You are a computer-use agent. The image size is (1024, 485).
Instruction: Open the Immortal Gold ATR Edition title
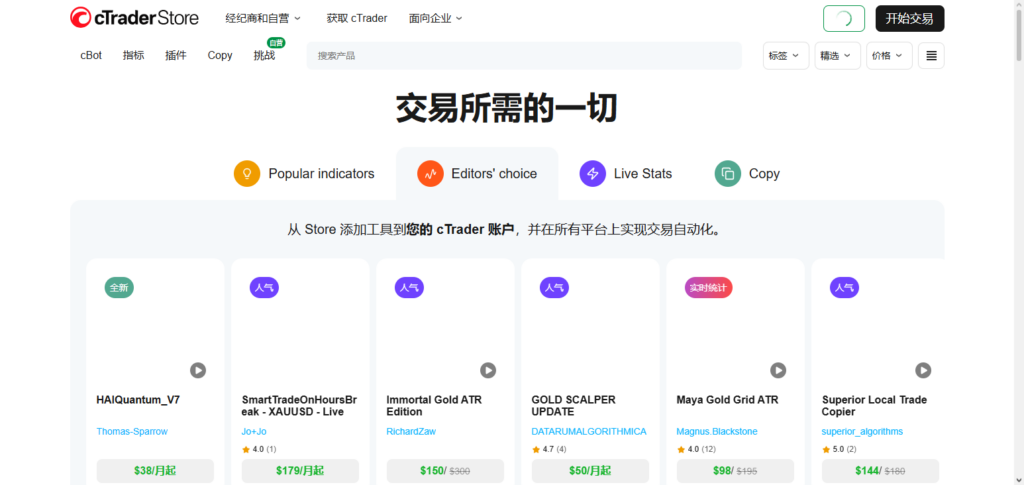[x=434, y=405]
